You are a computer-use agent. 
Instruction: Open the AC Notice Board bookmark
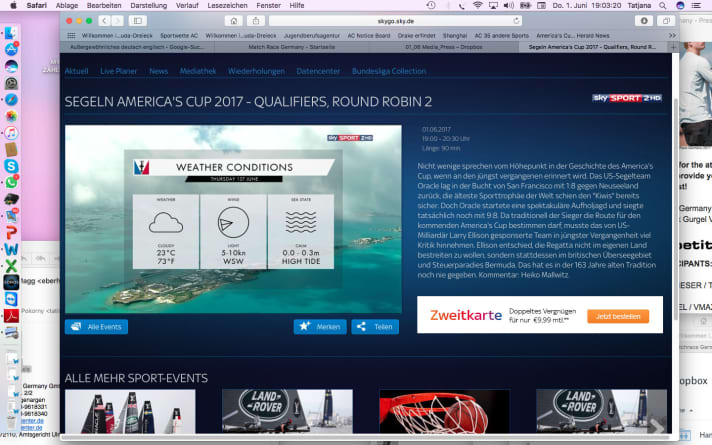369,35
